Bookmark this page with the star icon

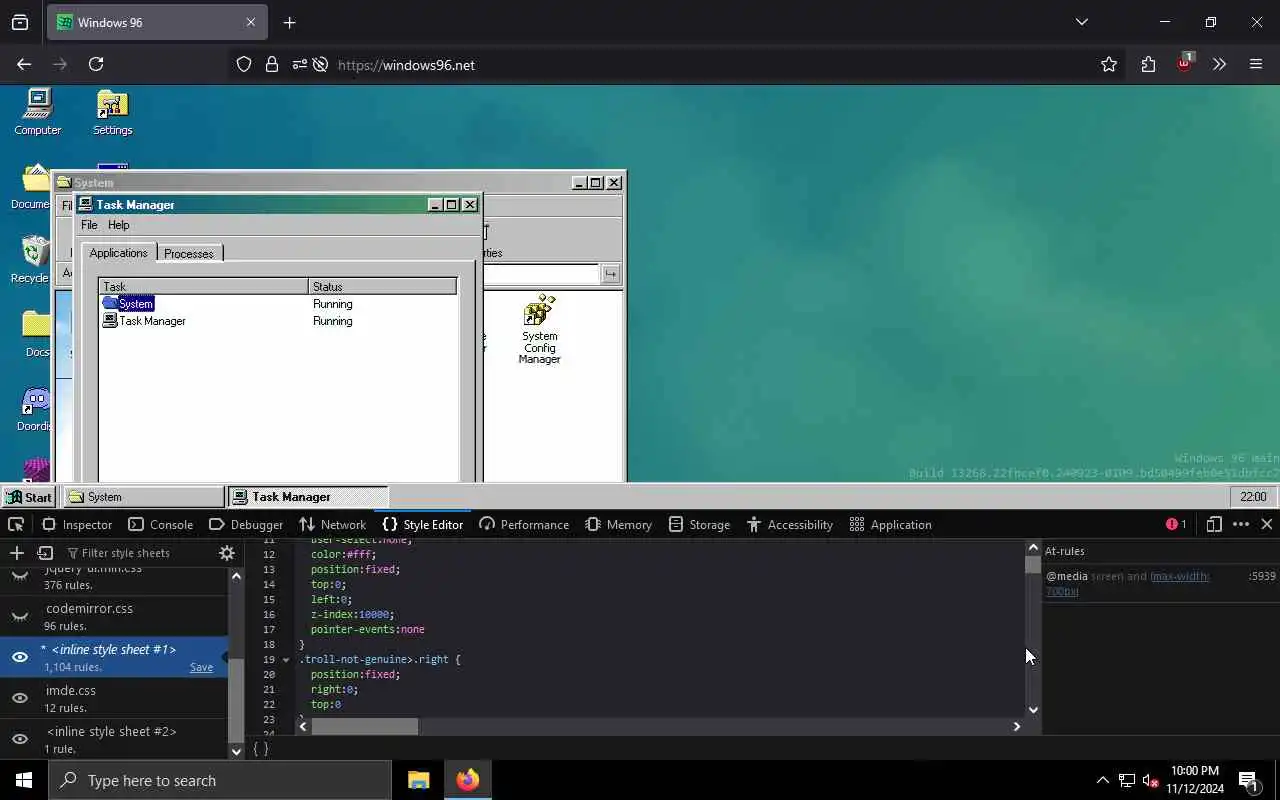tap(1108, 64)
